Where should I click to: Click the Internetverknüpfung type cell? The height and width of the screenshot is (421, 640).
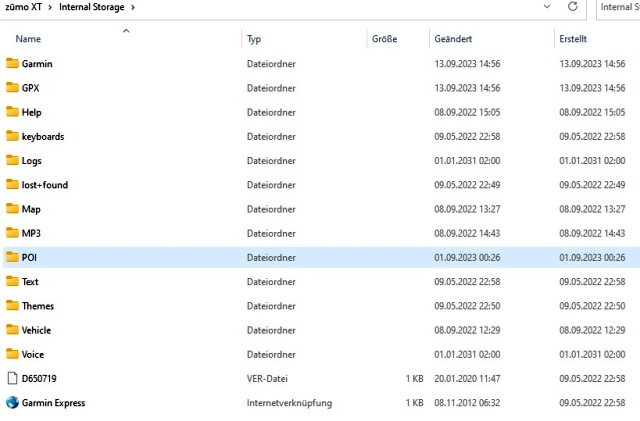pyautogui.click(x=289, y=403)
